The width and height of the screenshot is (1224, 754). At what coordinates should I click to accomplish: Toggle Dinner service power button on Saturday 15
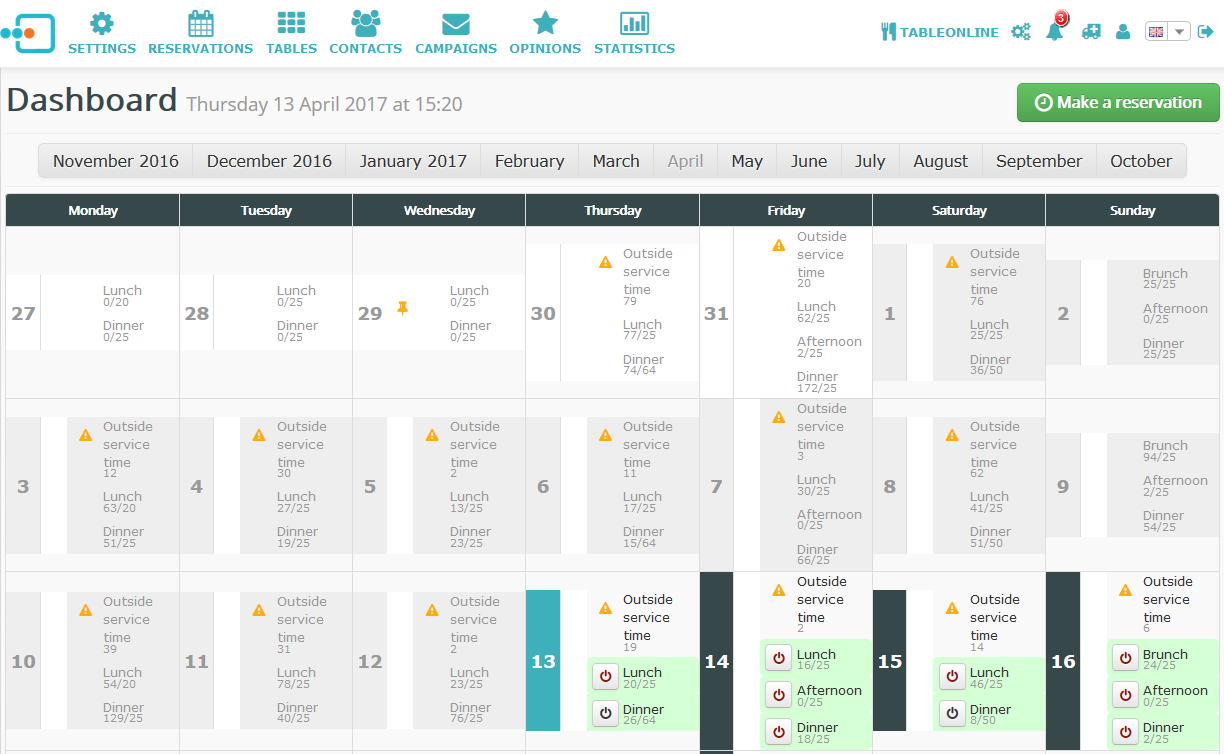tap(952, 714)
